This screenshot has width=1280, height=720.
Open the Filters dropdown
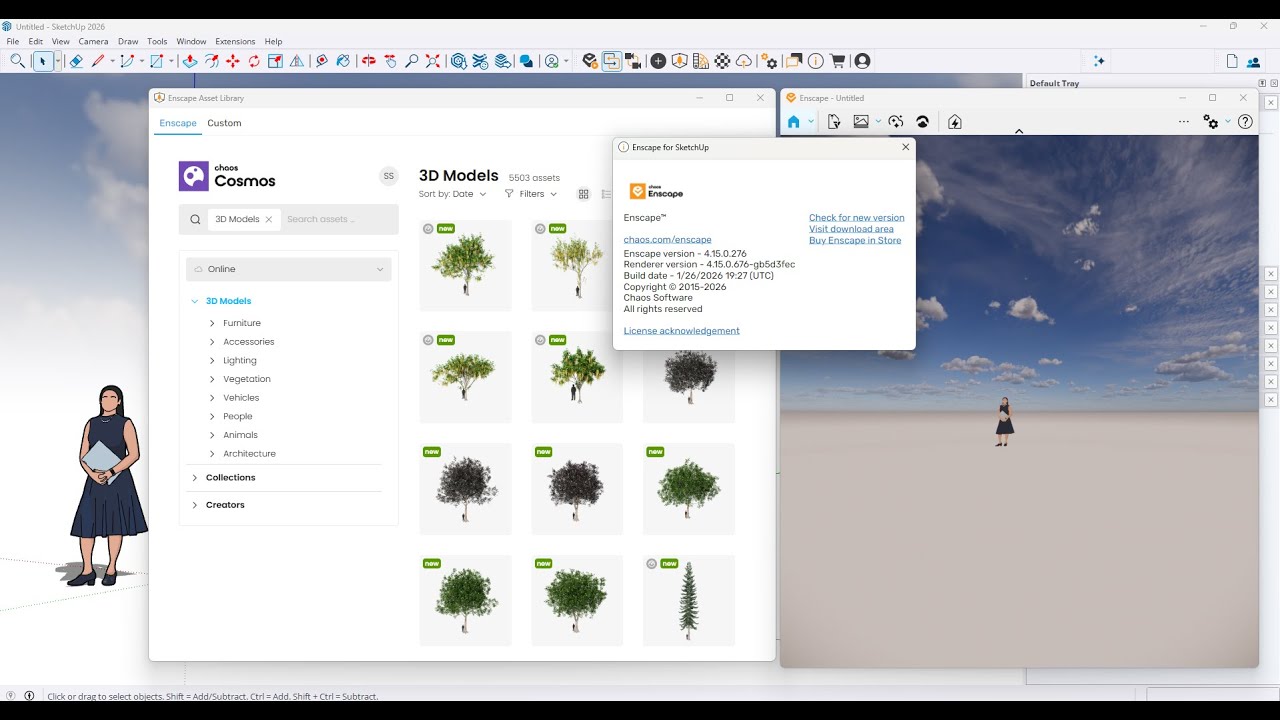(x=531, y=194)
